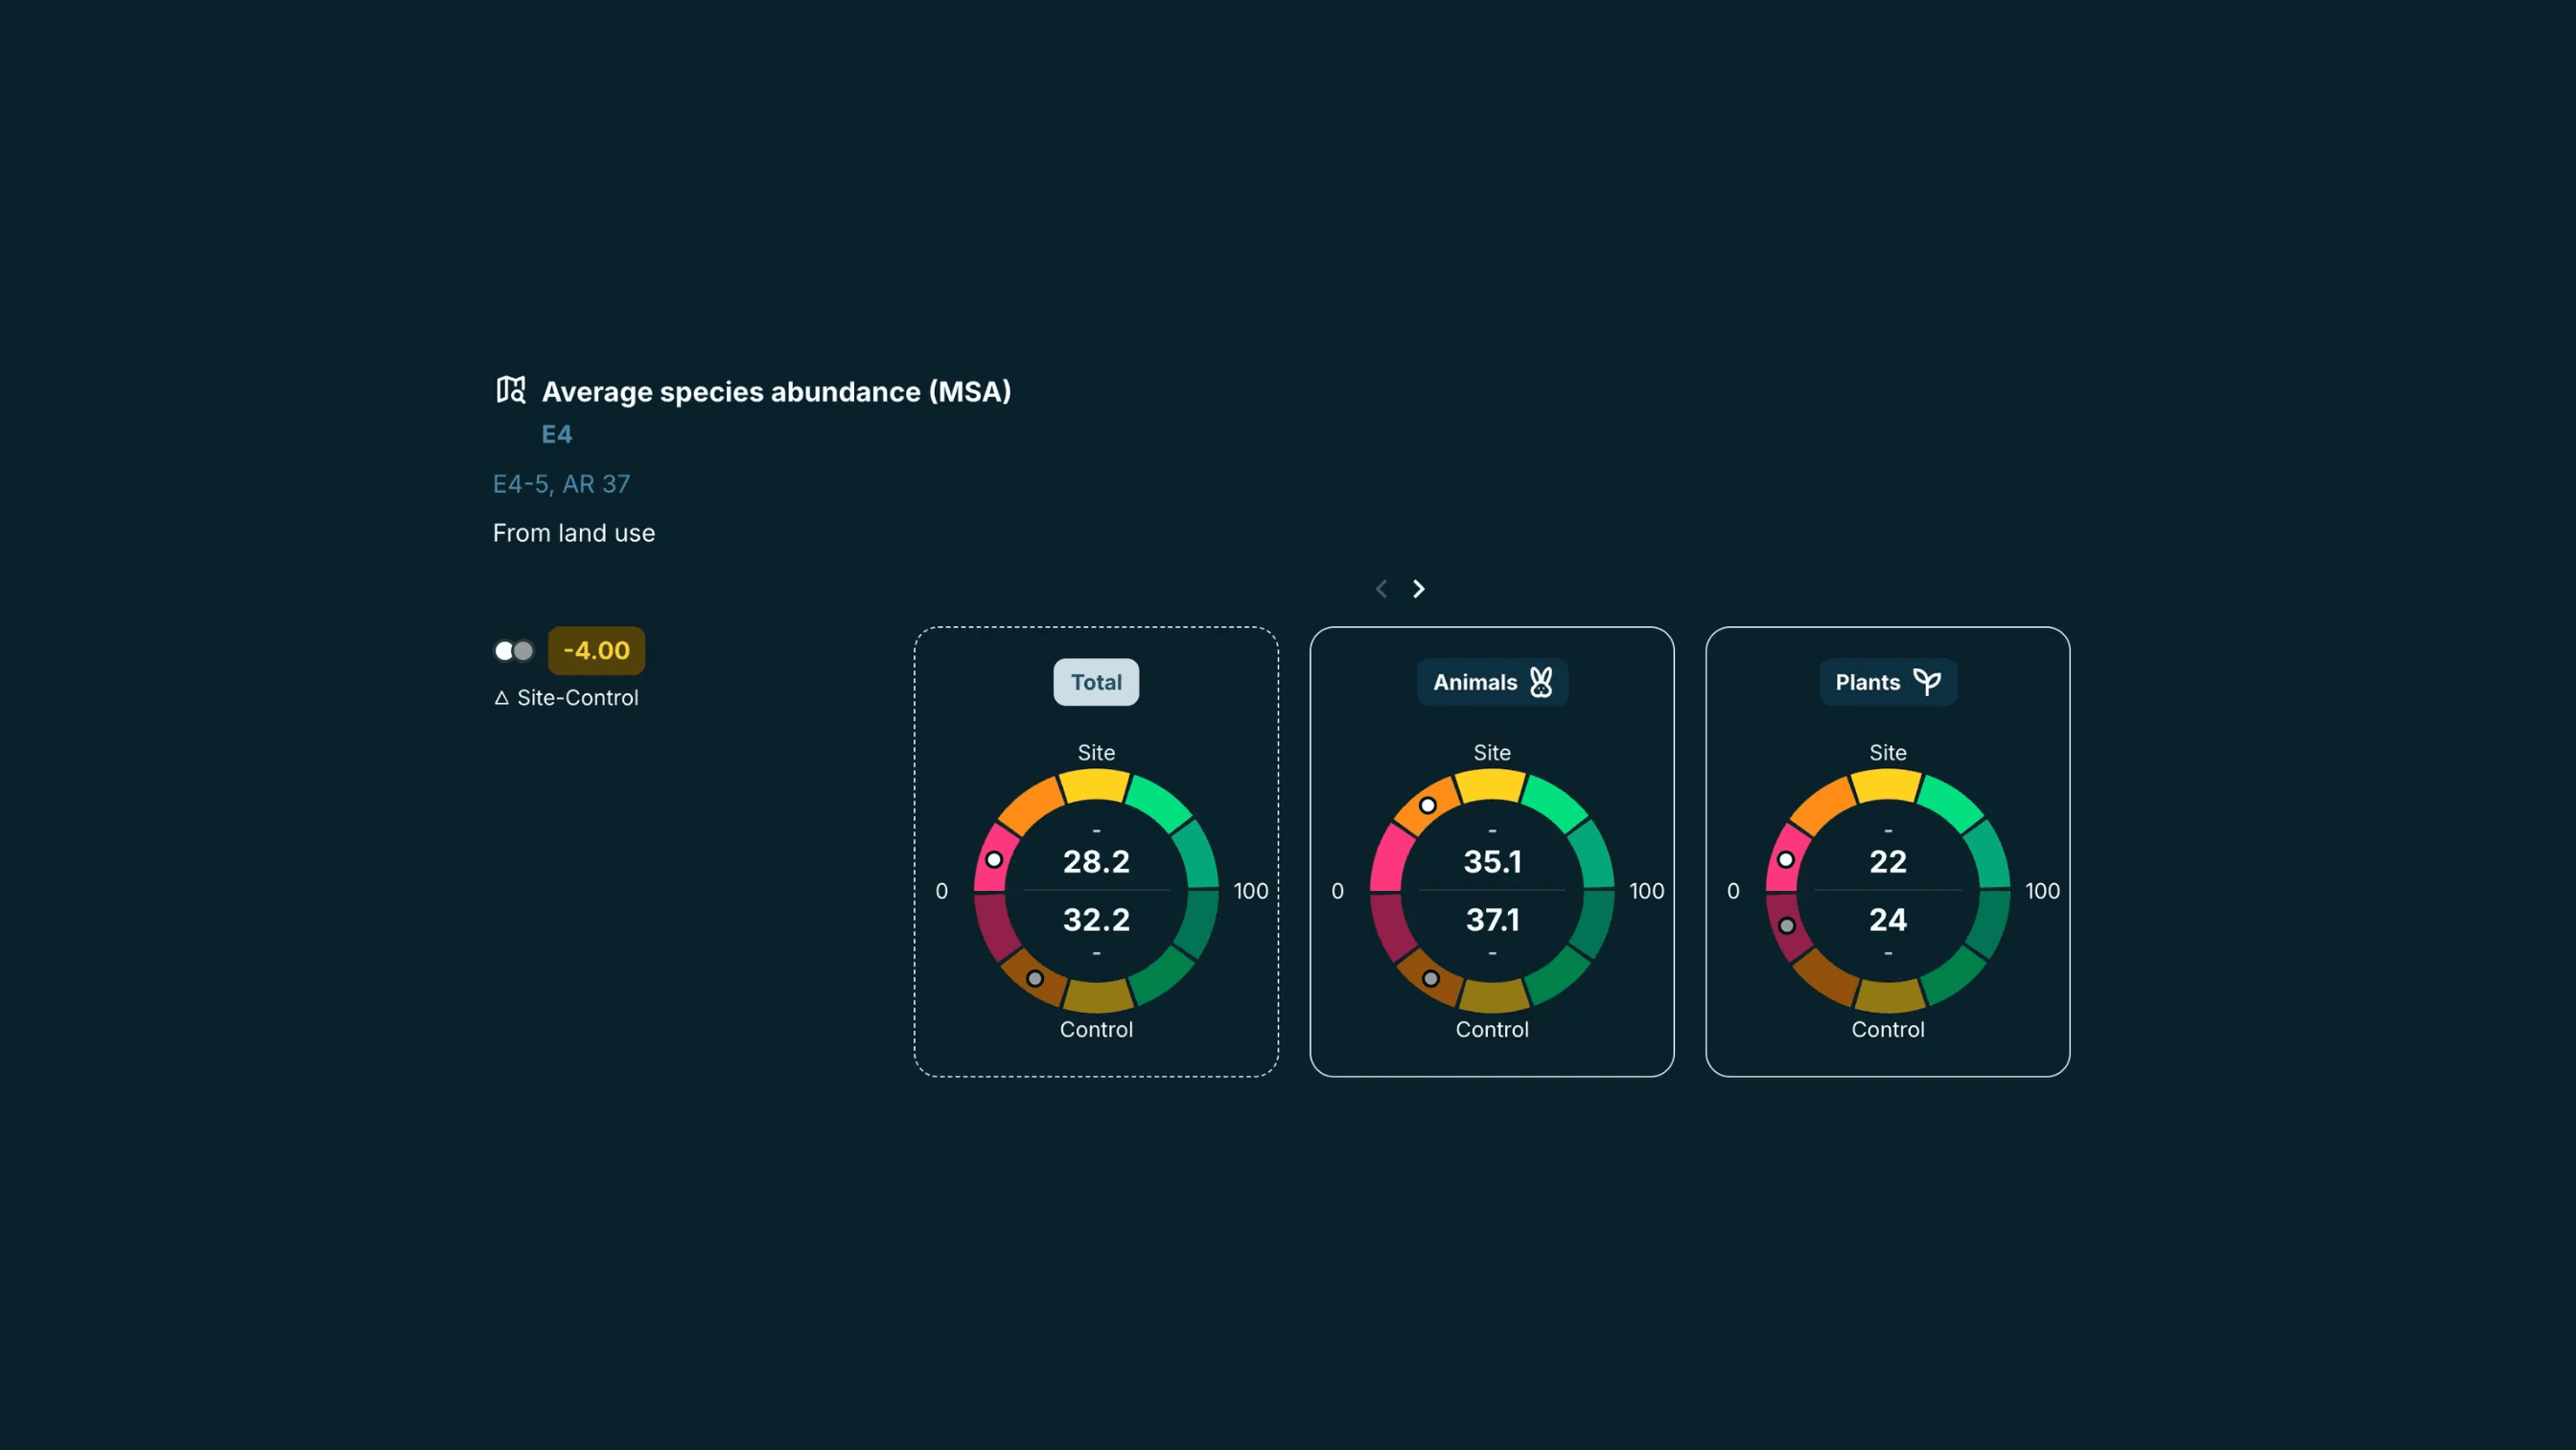2576x1450 pixels.
Task: Click the 32.2 control value in Total
Action: tap(1096, 919)
